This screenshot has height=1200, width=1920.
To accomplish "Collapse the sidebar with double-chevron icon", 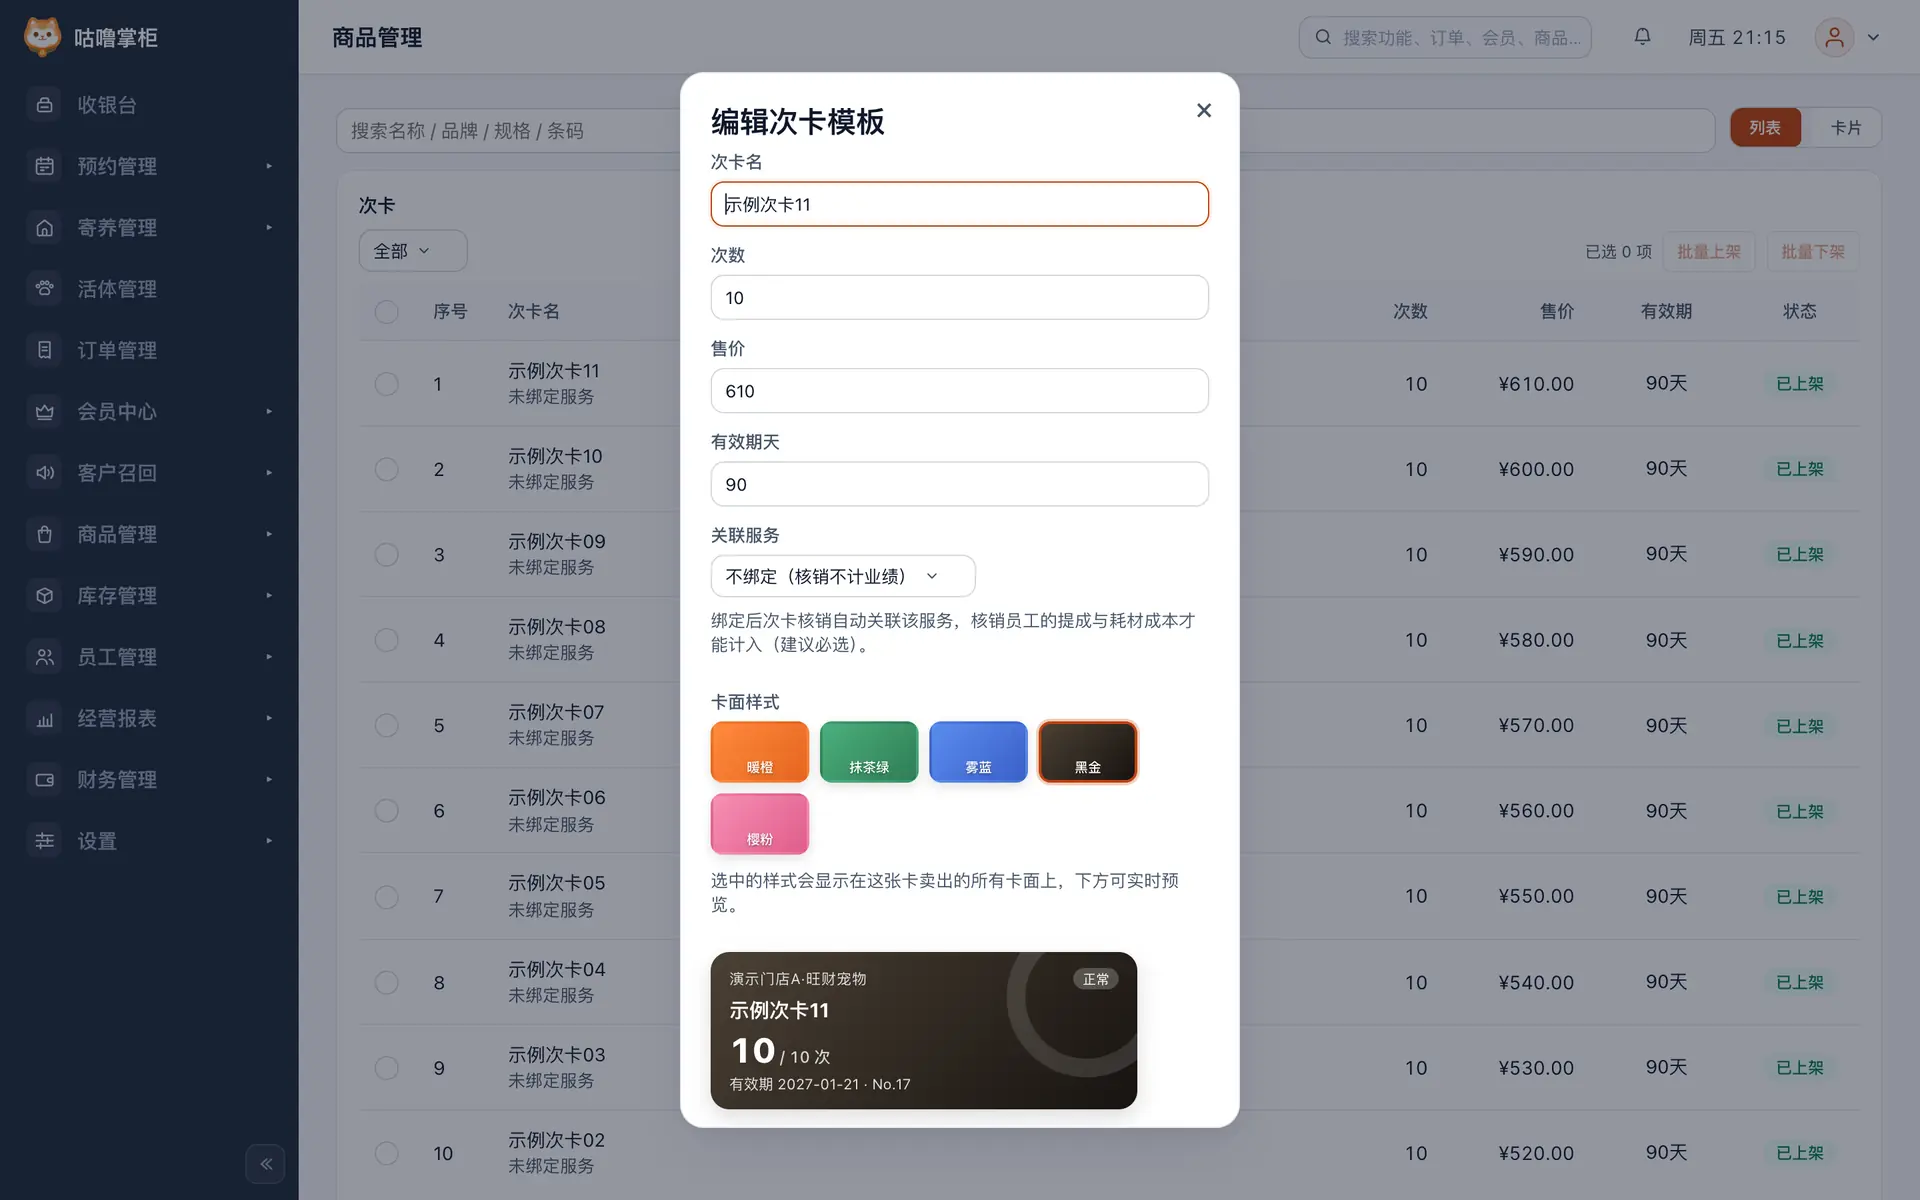I will click(265, 1164).
